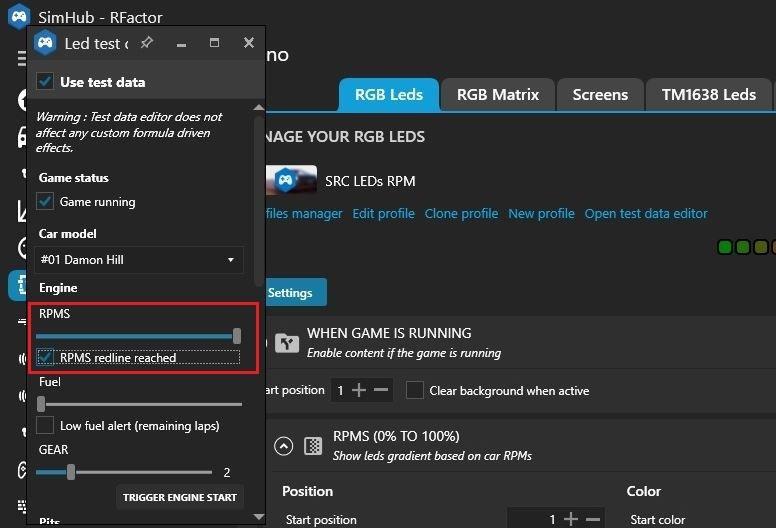Screen dimensions: 776x528
Task: Toggle the Use test data checkbox
Action: (45, 81)
